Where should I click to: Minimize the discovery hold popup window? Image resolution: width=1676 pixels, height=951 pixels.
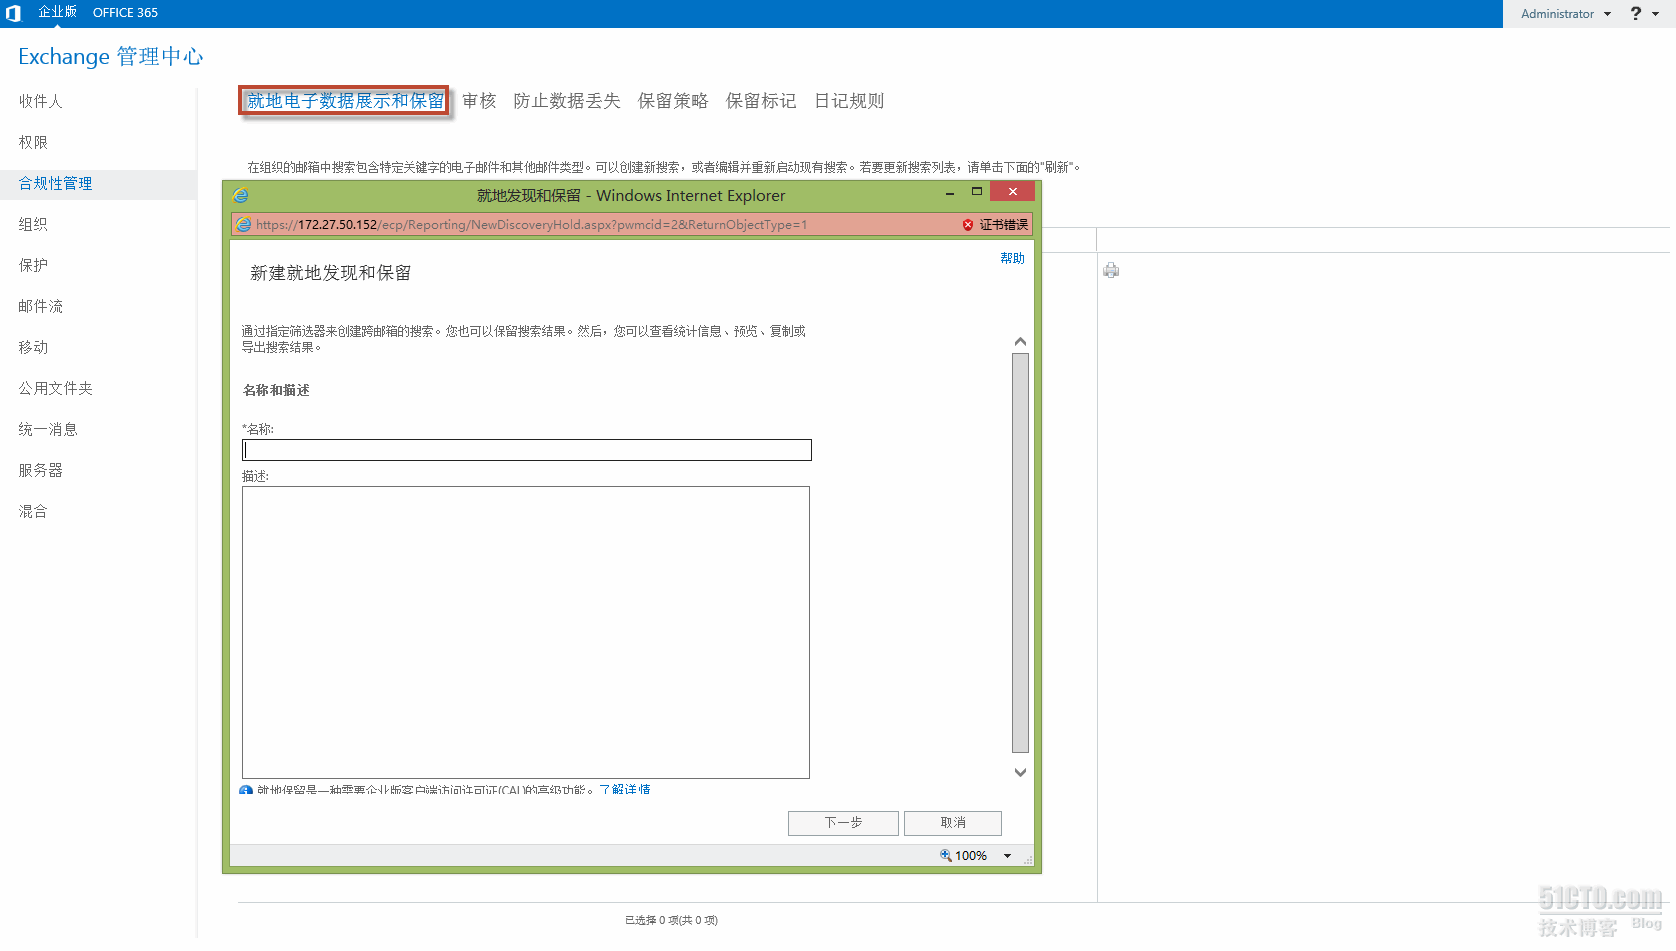tap(950, 193)
